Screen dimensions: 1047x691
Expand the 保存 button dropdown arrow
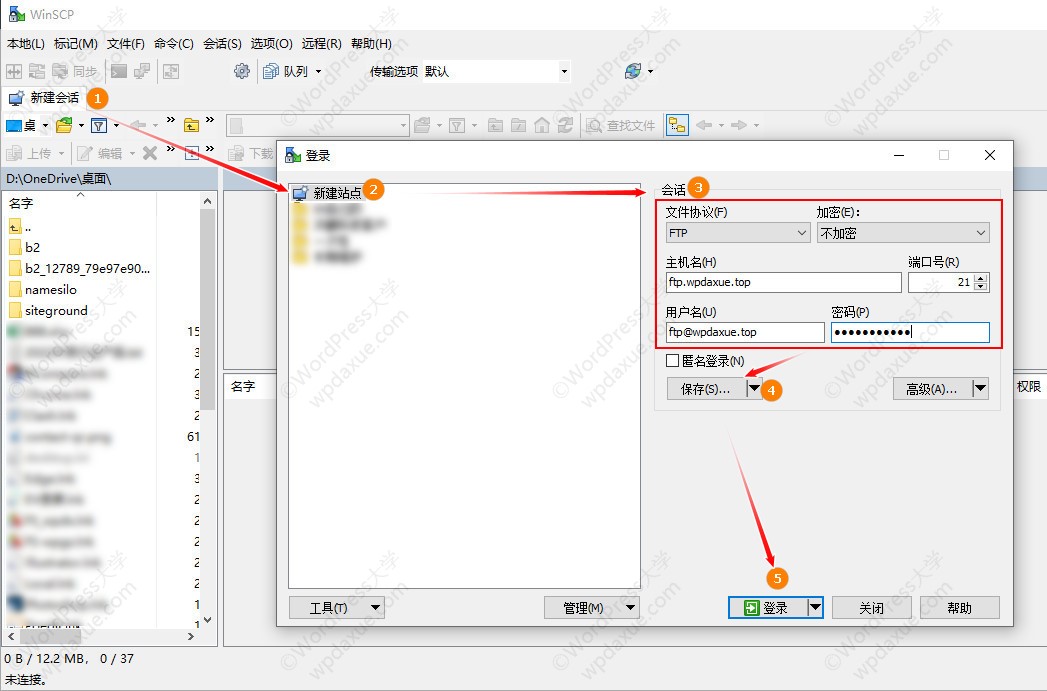point(754,388)
